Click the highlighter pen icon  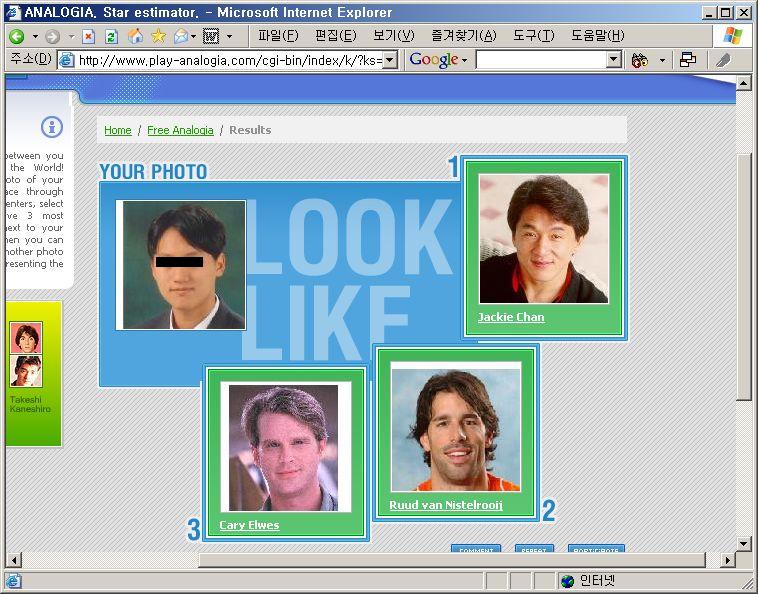723,60
